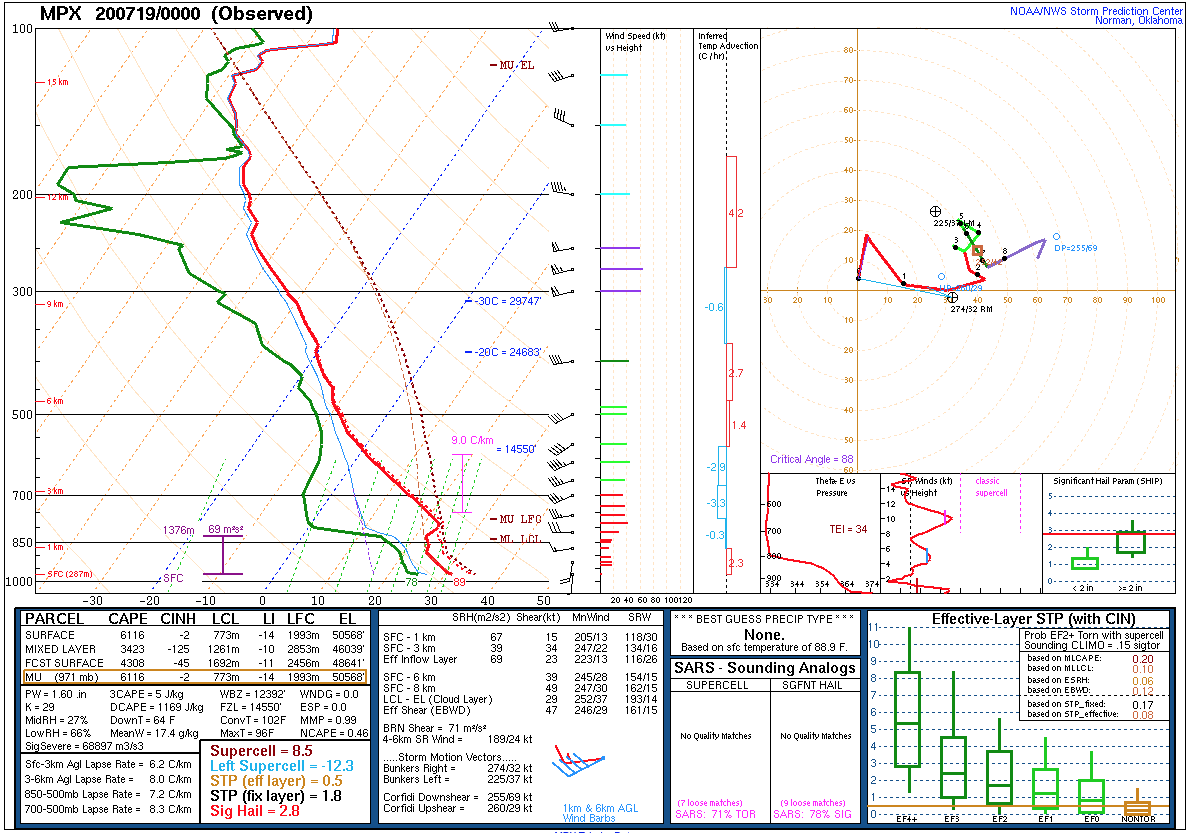Select the "MIXED LAYER" parcel row label
The width and height of the screenshot is (1187, 833).
pos(61,649)
